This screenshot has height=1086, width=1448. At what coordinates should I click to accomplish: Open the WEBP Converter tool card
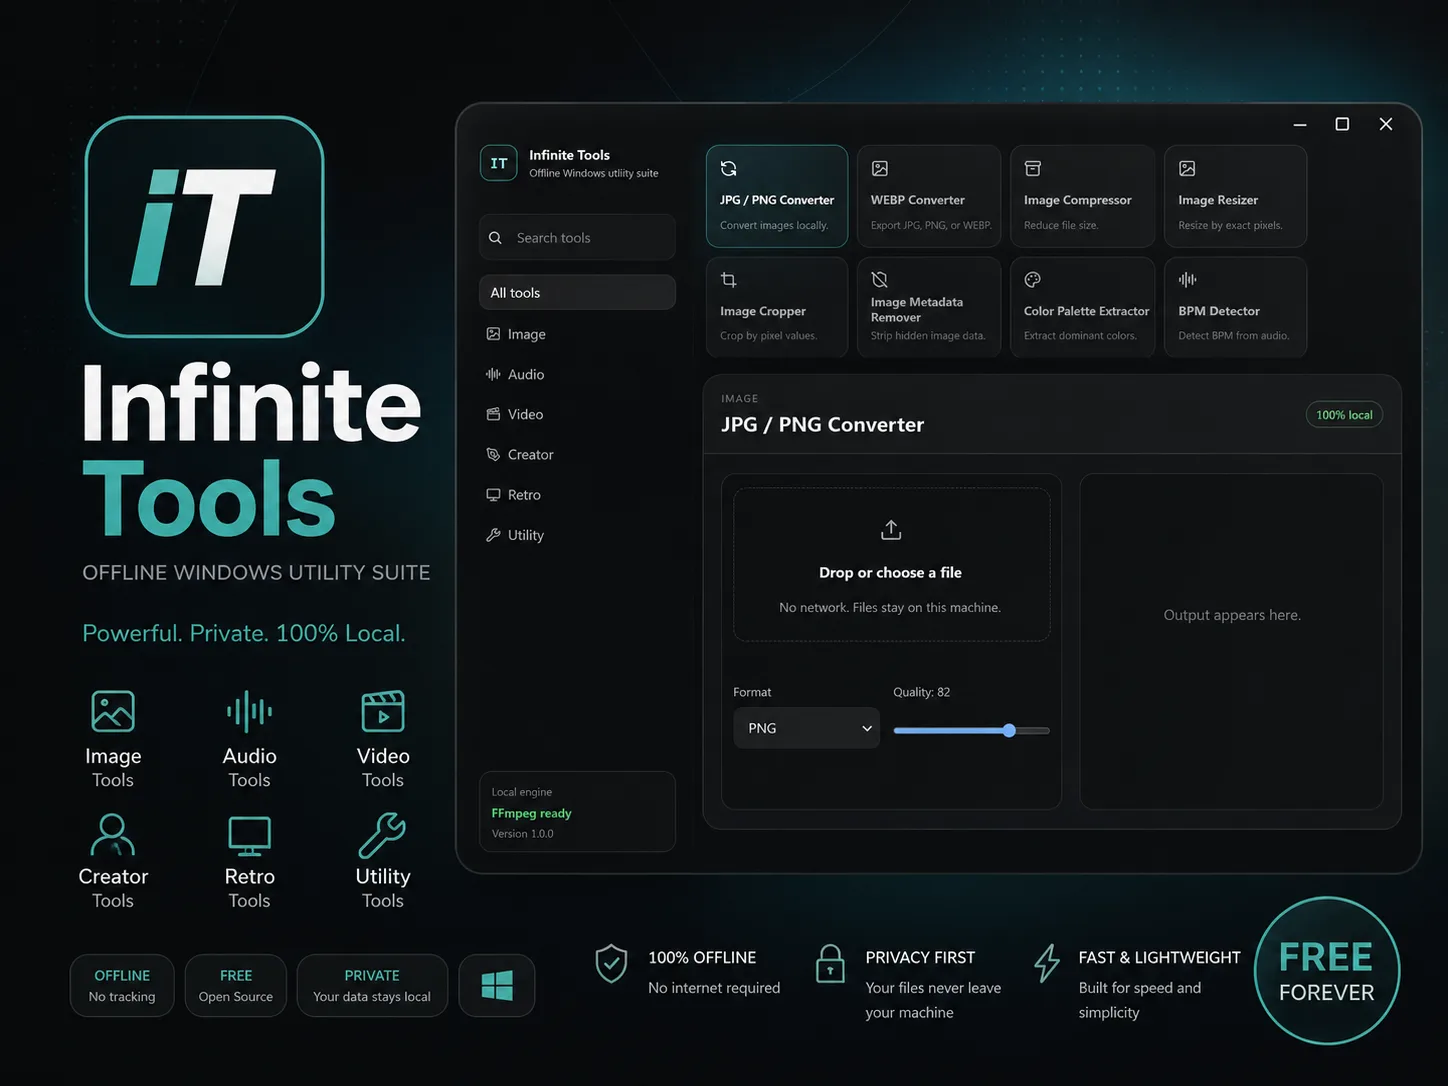coord(929,196)
